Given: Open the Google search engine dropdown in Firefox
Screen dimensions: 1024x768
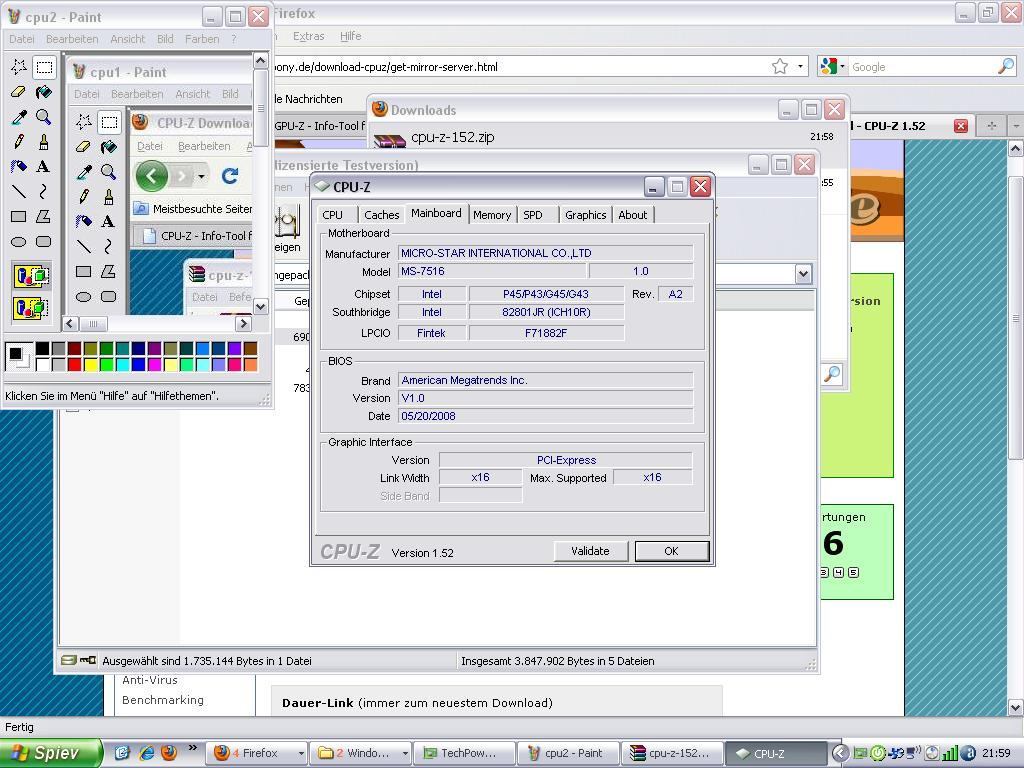Looking at the screenshot, I should 833,66.
